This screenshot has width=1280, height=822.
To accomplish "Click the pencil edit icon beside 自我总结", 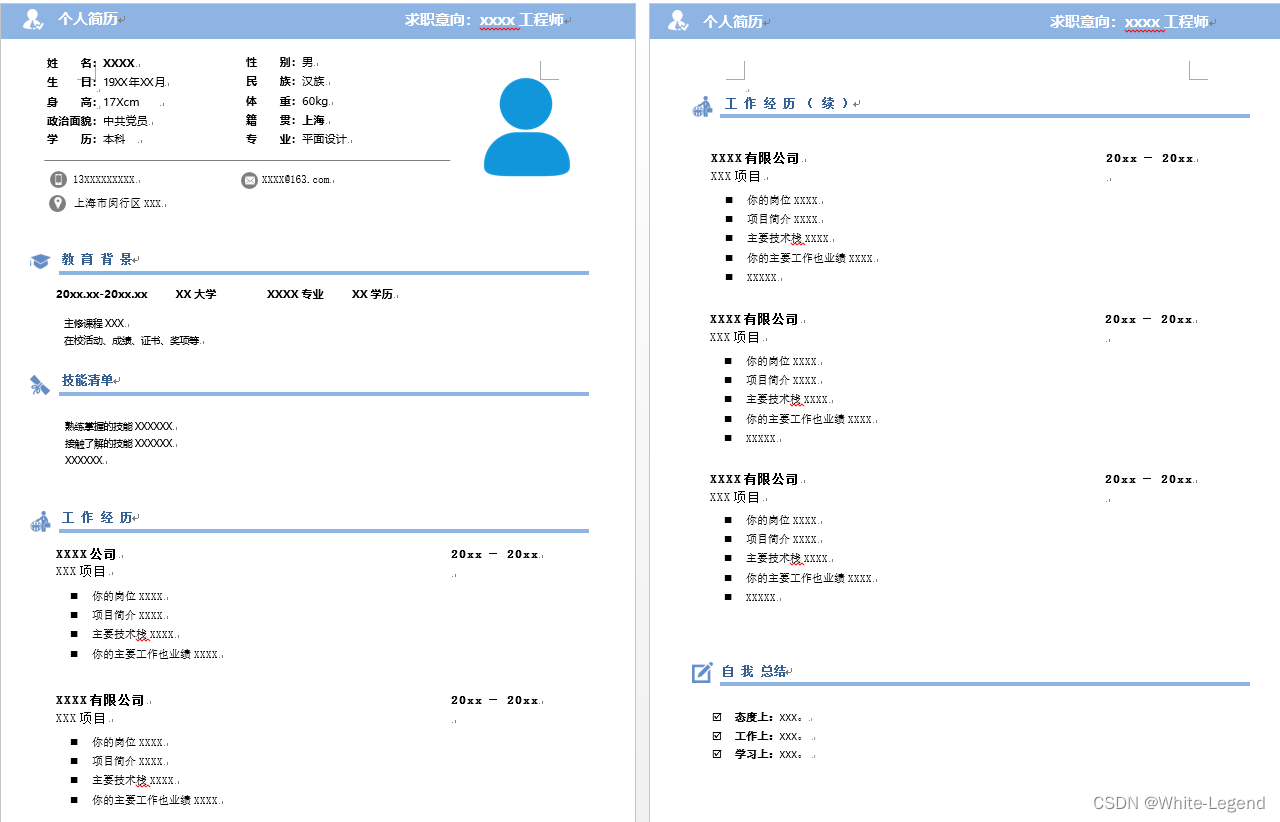I will pyautogui.click(x=703, y=672).
